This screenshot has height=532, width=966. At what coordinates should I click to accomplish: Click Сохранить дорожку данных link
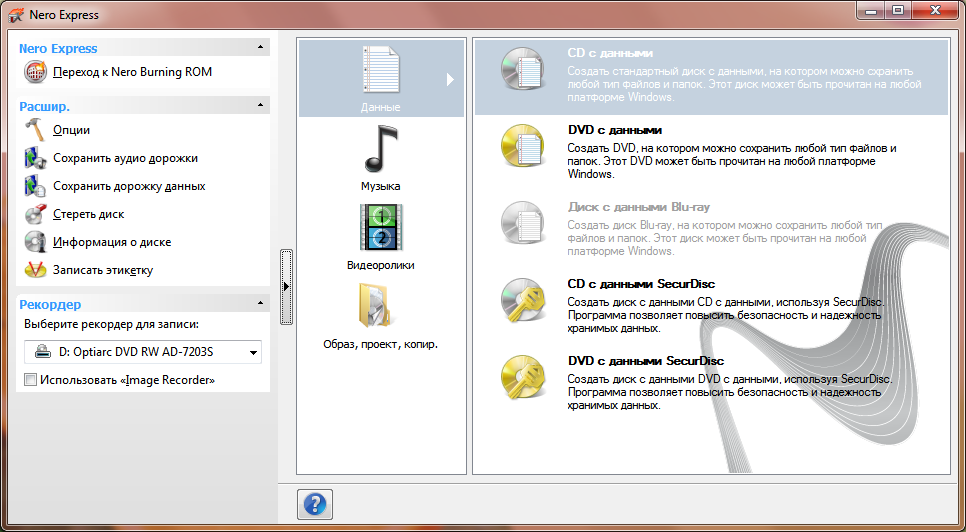tap(129, 186)
